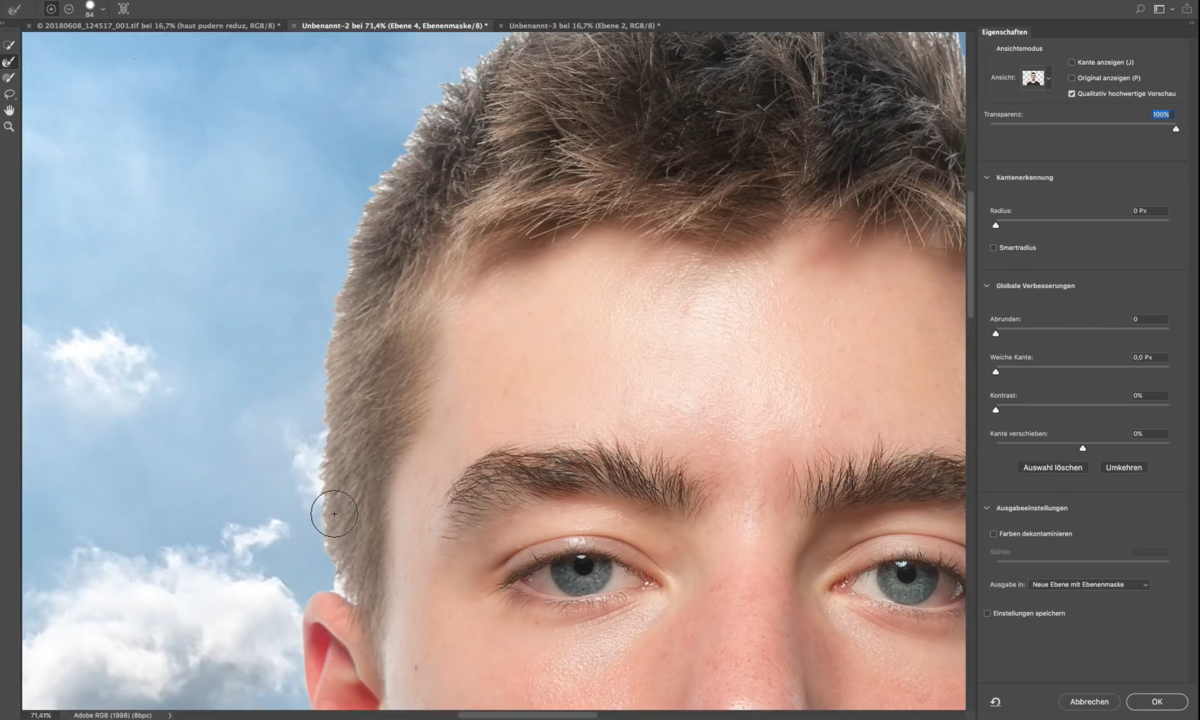Choose the Lasso tool

10,94
